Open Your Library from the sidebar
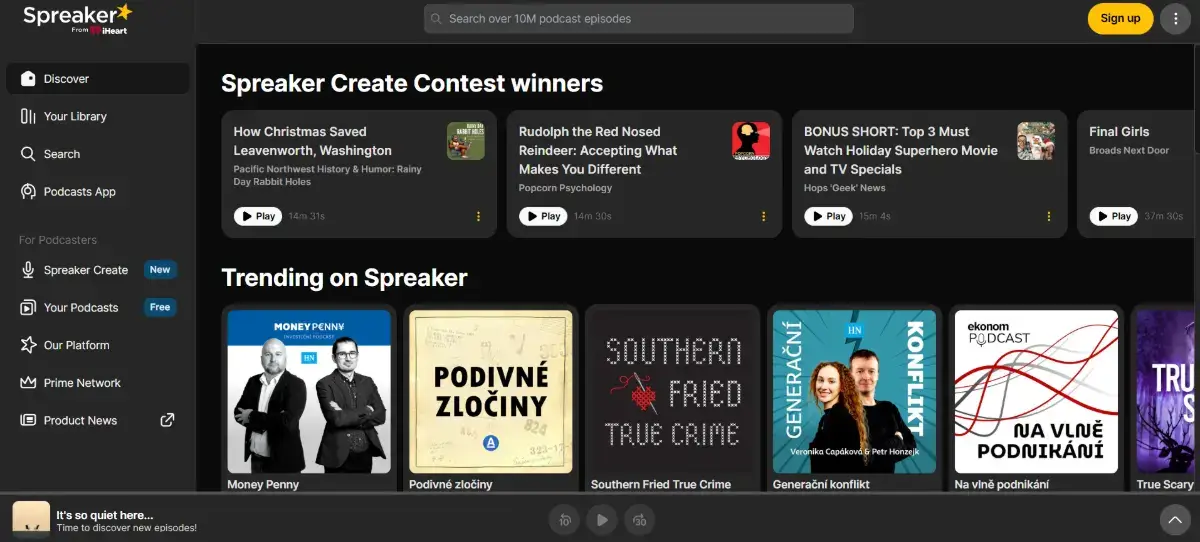This screenshot has height=542, width=1200. 74,116
